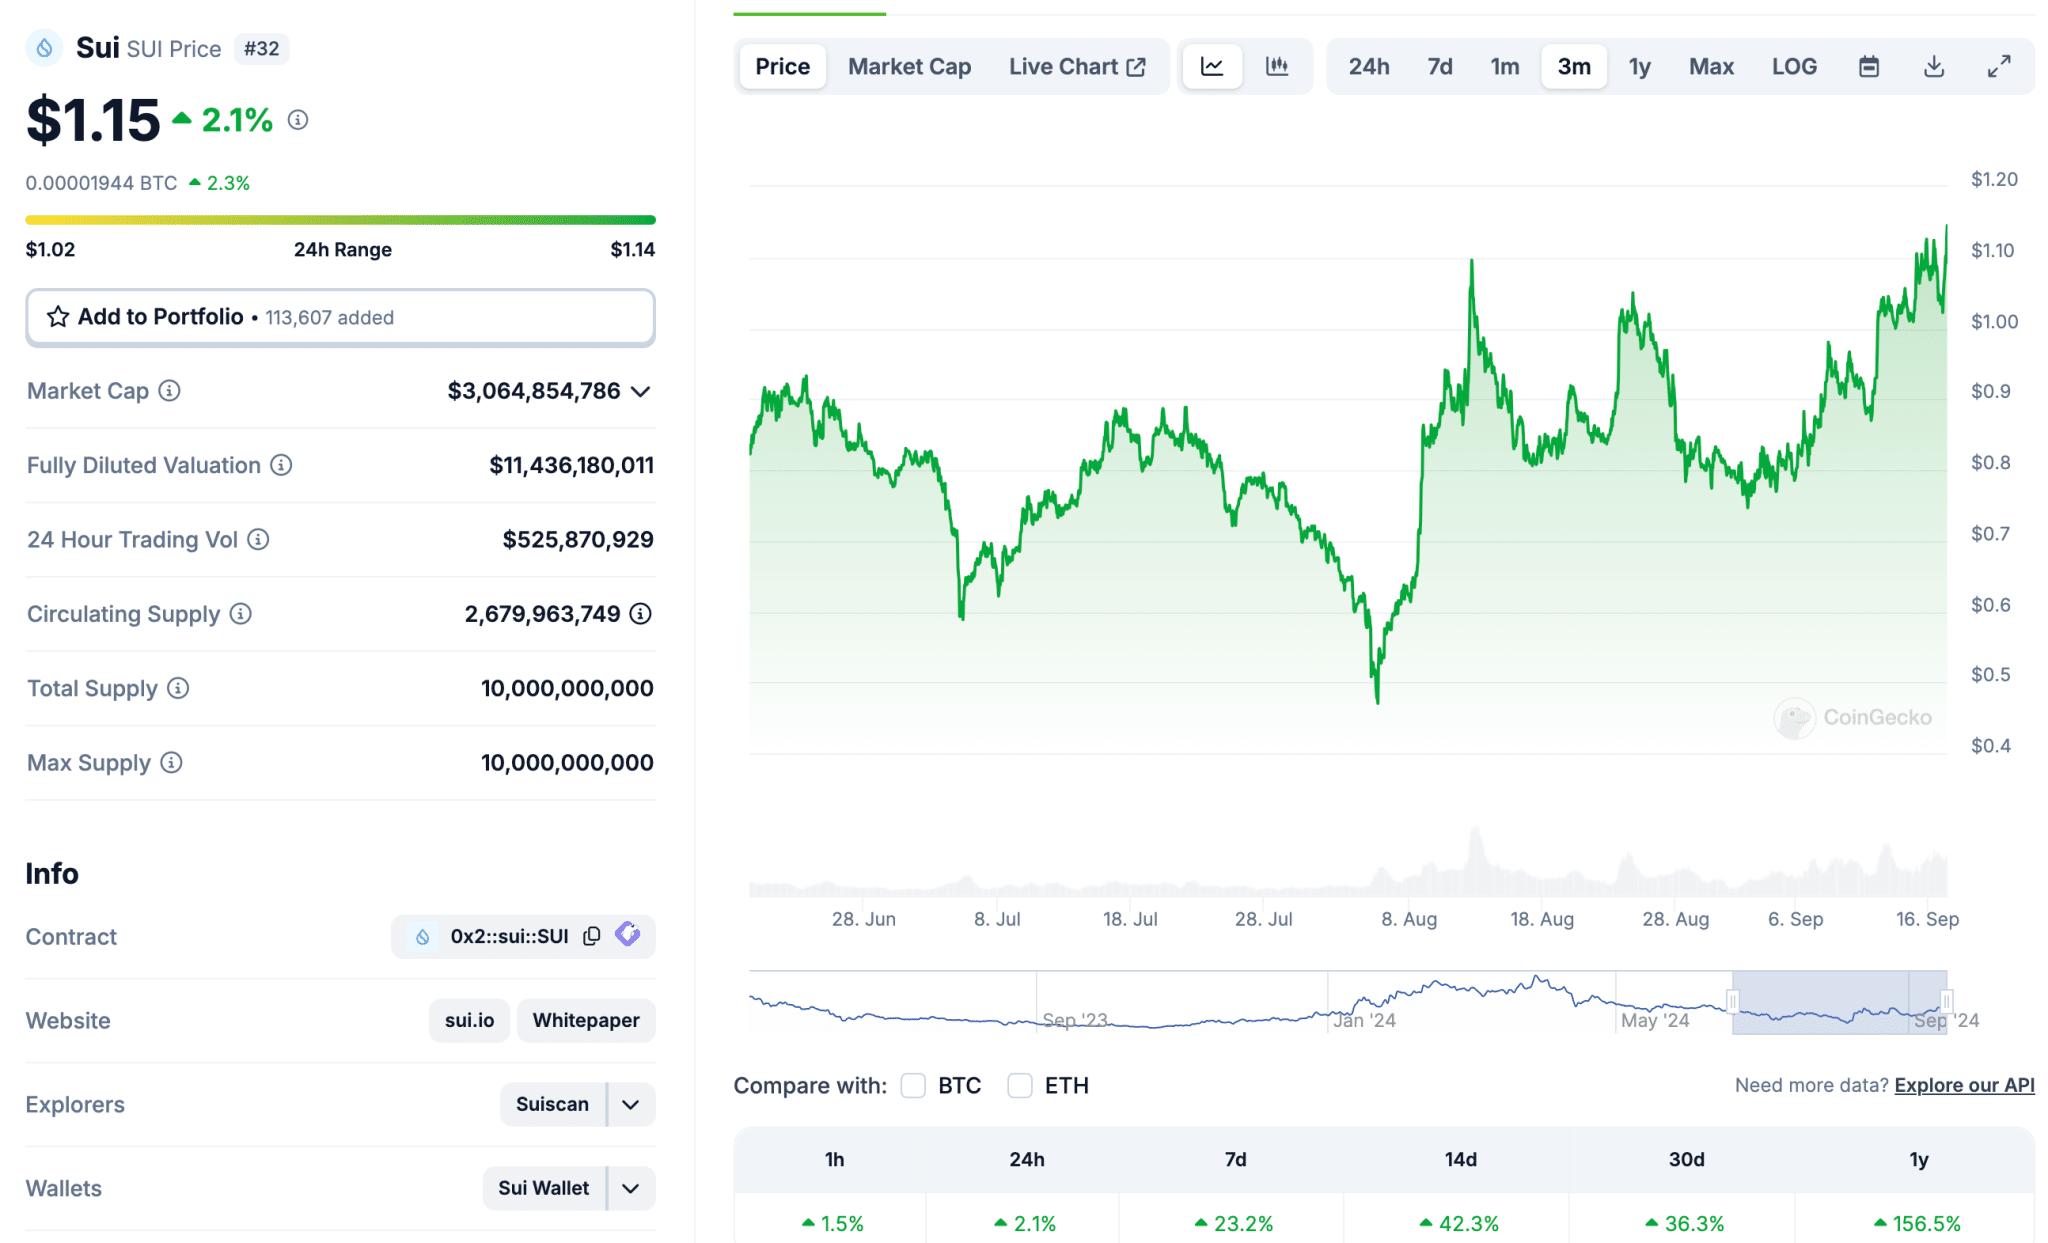Click the 0x2::sui::SUI contract text
This screenshot has width=2048, height=1243.
click(509, 937)
